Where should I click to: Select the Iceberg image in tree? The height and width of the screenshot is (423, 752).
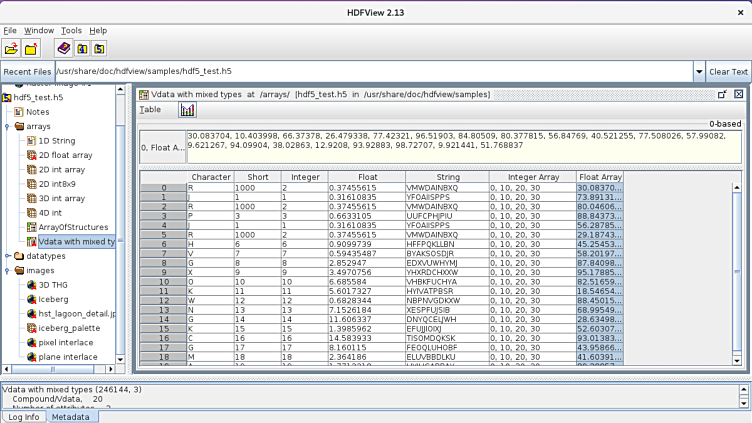tap(53, 298)
